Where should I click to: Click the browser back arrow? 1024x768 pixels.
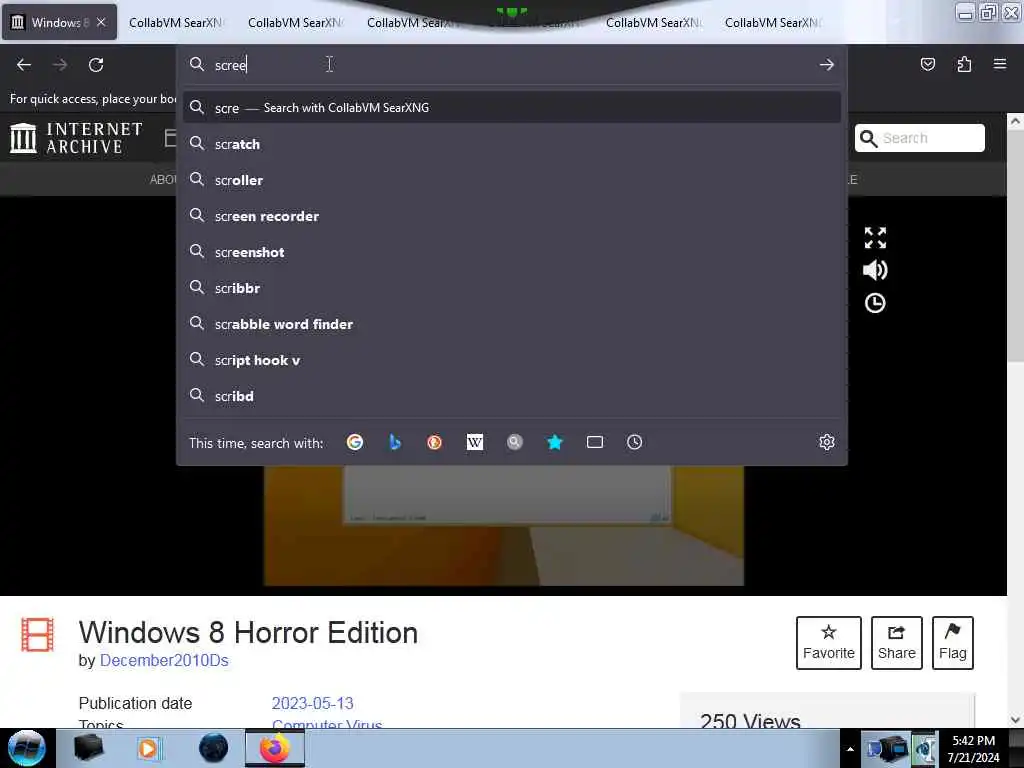click(x=24, y=65)
